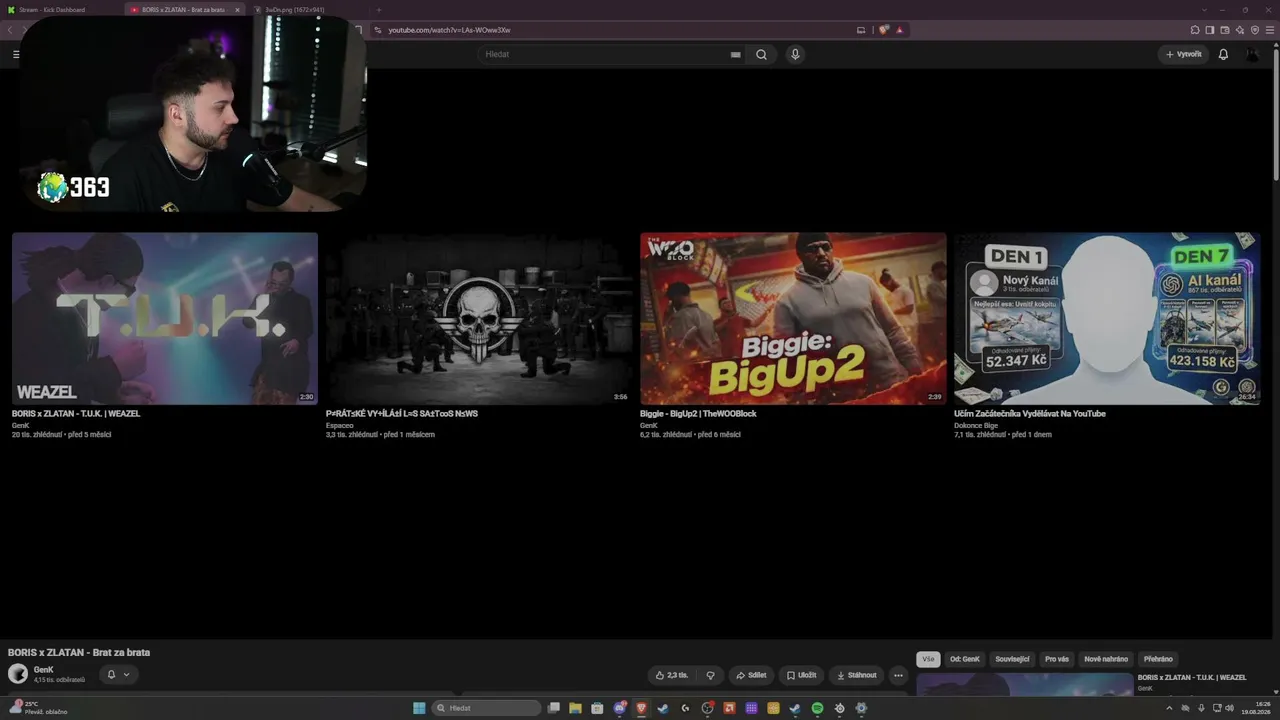Click the Windows taskbar search box
The image size is (1280, 720).
click(x=487, y=708)
